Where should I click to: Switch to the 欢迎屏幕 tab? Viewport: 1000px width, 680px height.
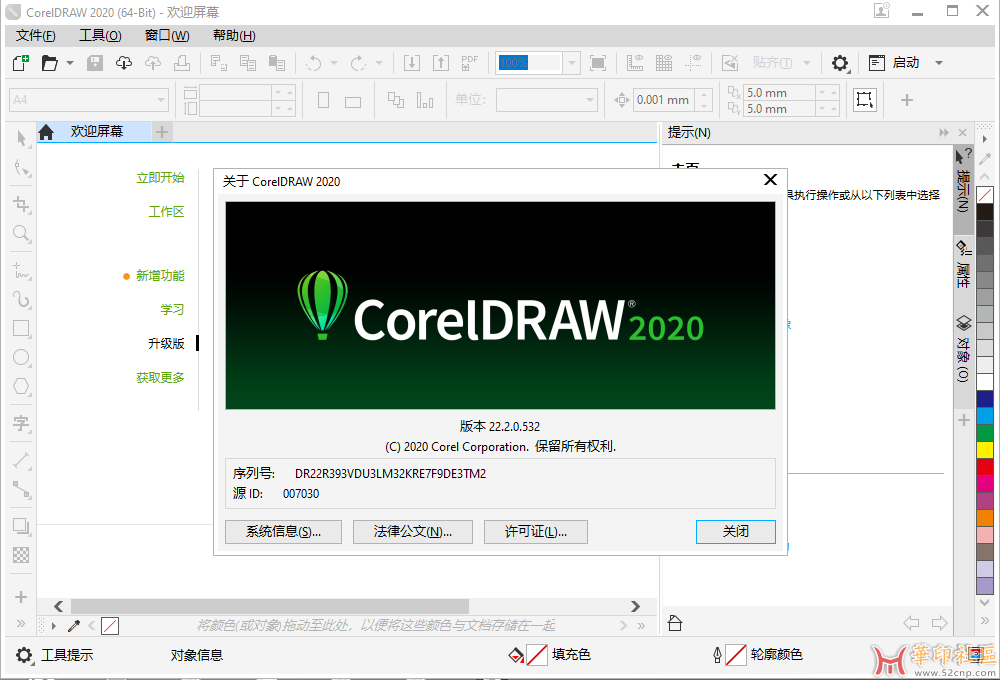(96, 131)
